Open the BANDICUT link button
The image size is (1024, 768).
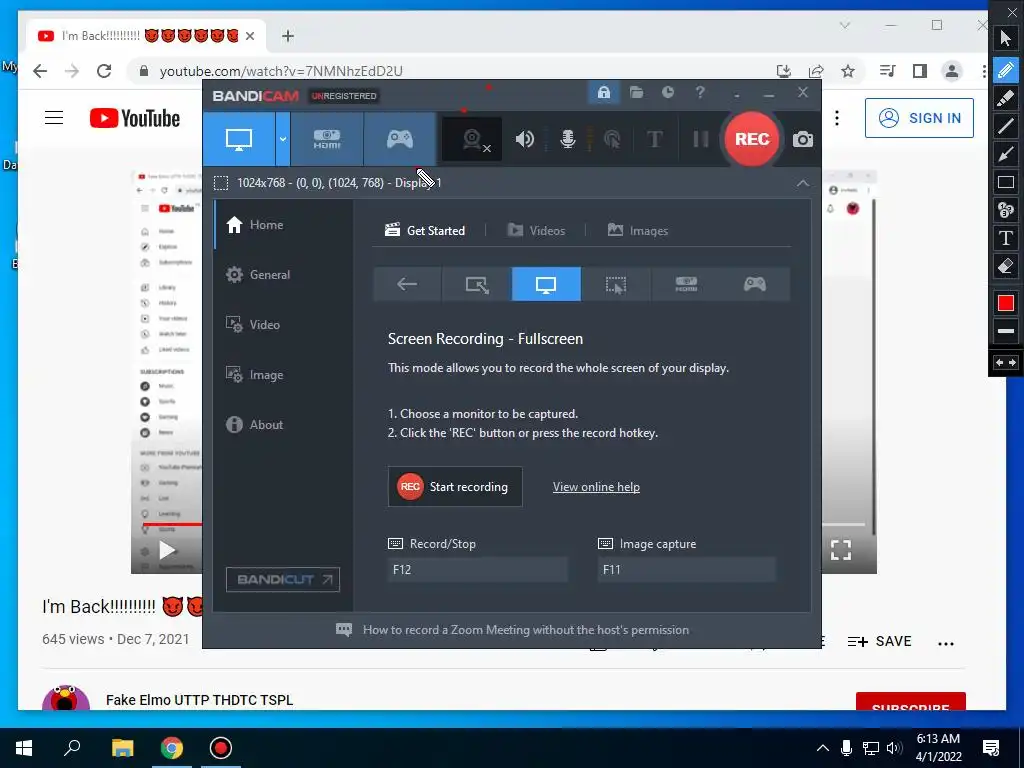(x=283, y=579)
